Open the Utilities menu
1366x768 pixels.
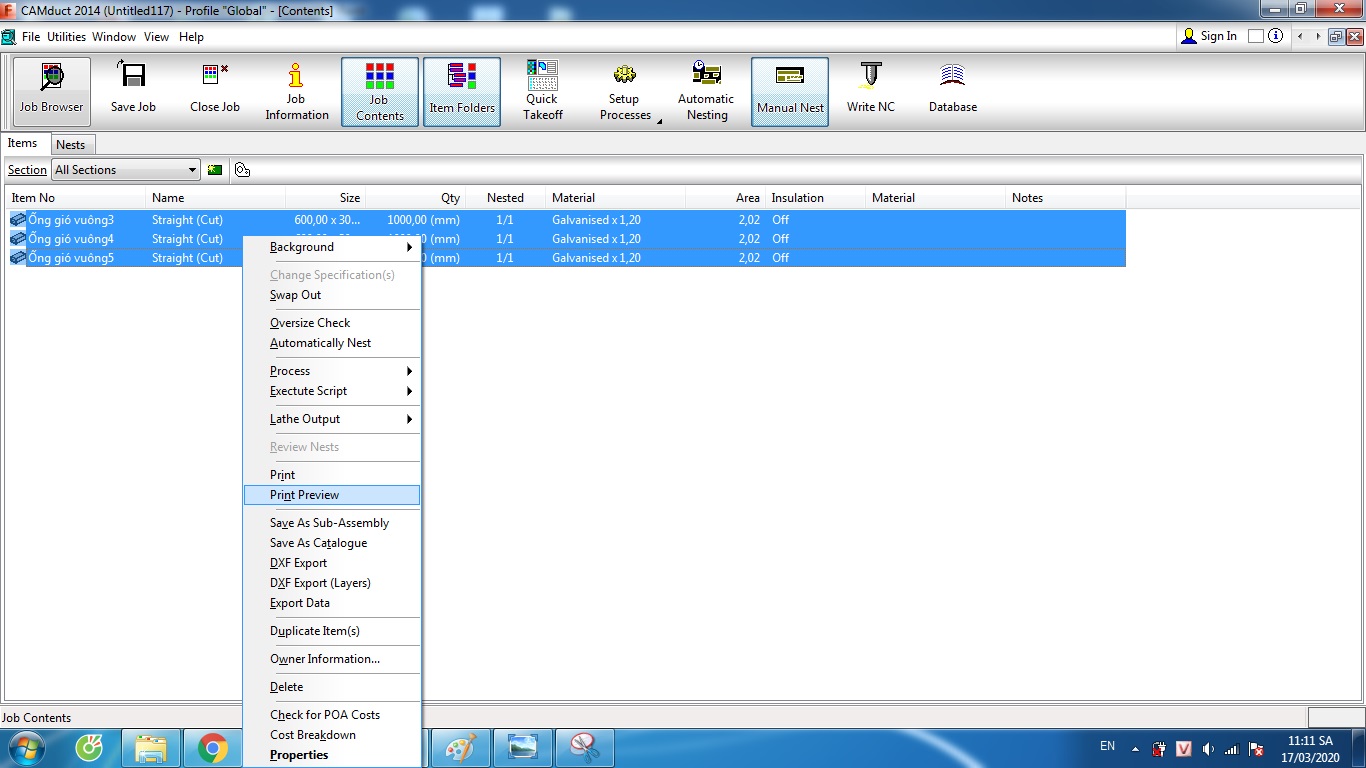(x=67, y=37)
